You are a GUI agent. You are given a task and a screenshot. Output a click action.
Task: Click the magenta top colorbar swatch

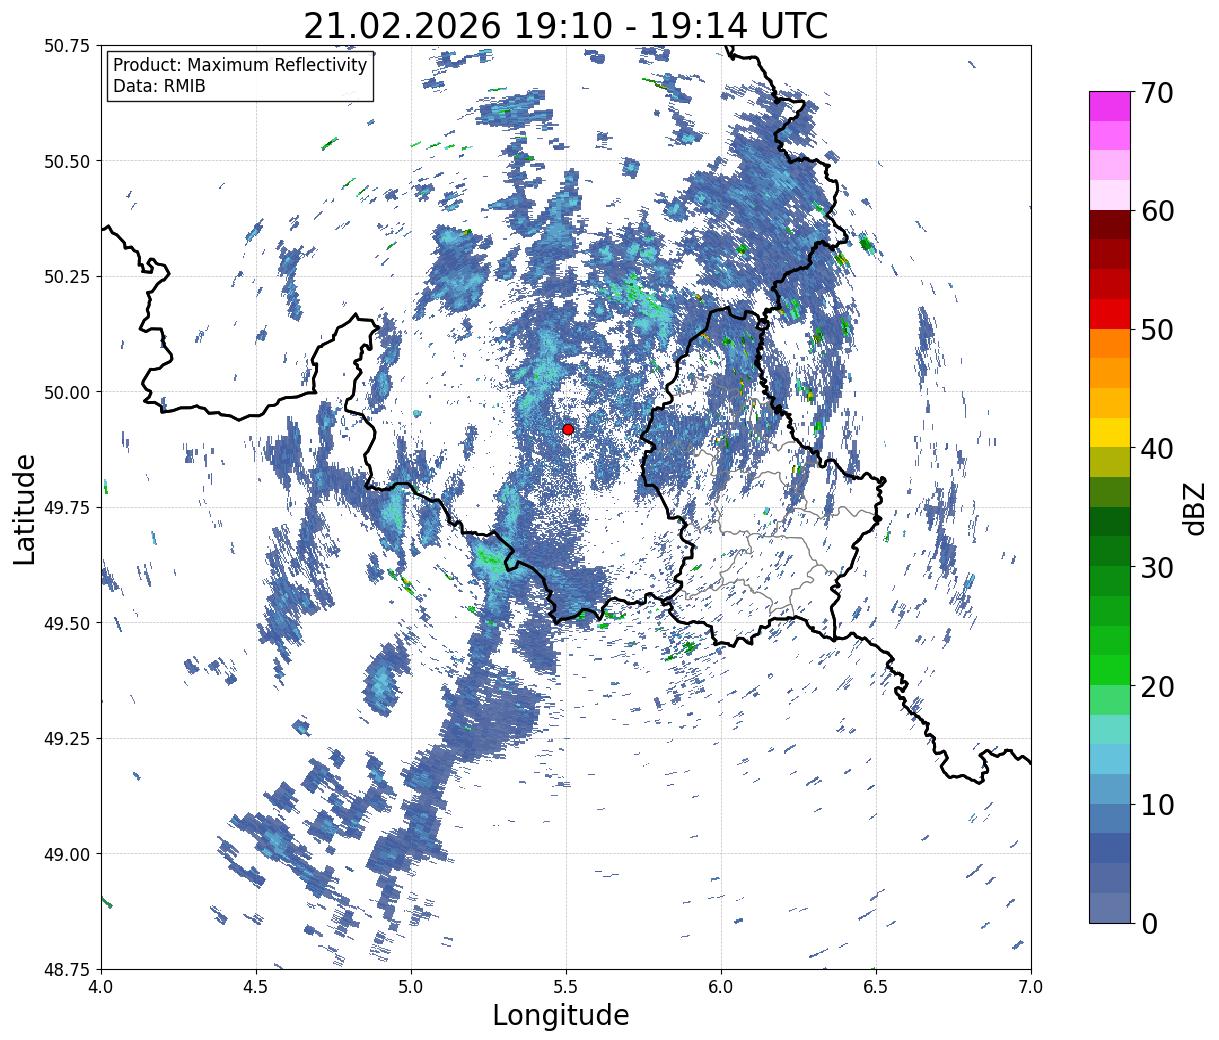coord(1110,106)
